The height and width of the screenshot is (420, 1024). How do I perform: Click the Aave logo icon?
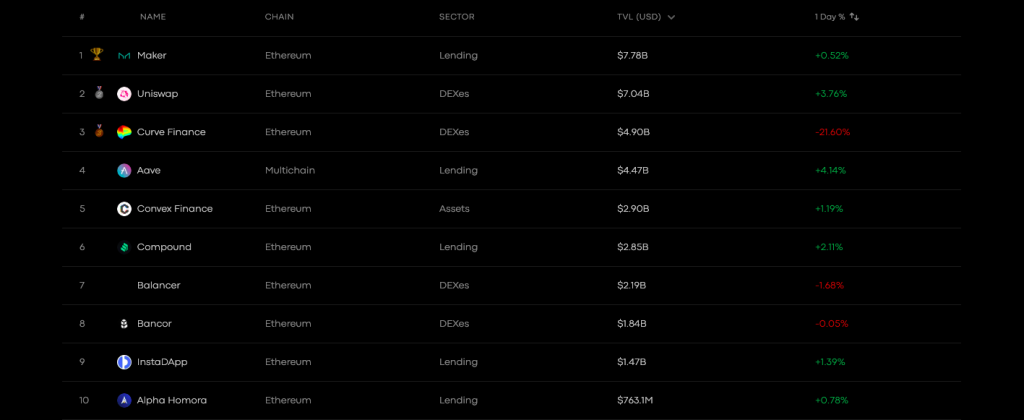124,171
